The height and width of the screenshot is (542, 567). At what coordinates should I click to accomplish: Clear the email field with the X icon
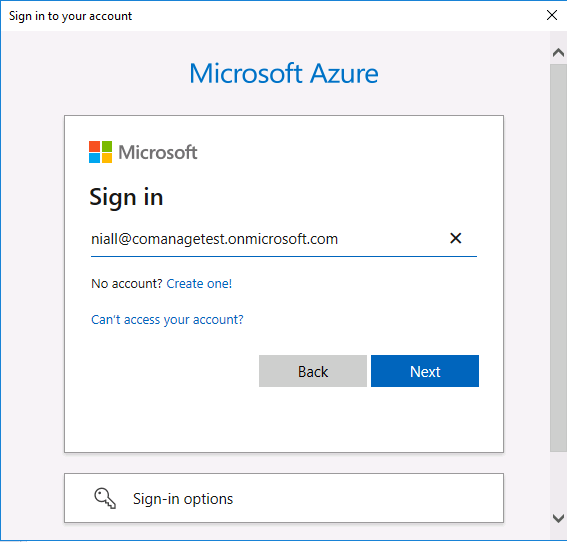pyautogui.click(x=455, y=238)
